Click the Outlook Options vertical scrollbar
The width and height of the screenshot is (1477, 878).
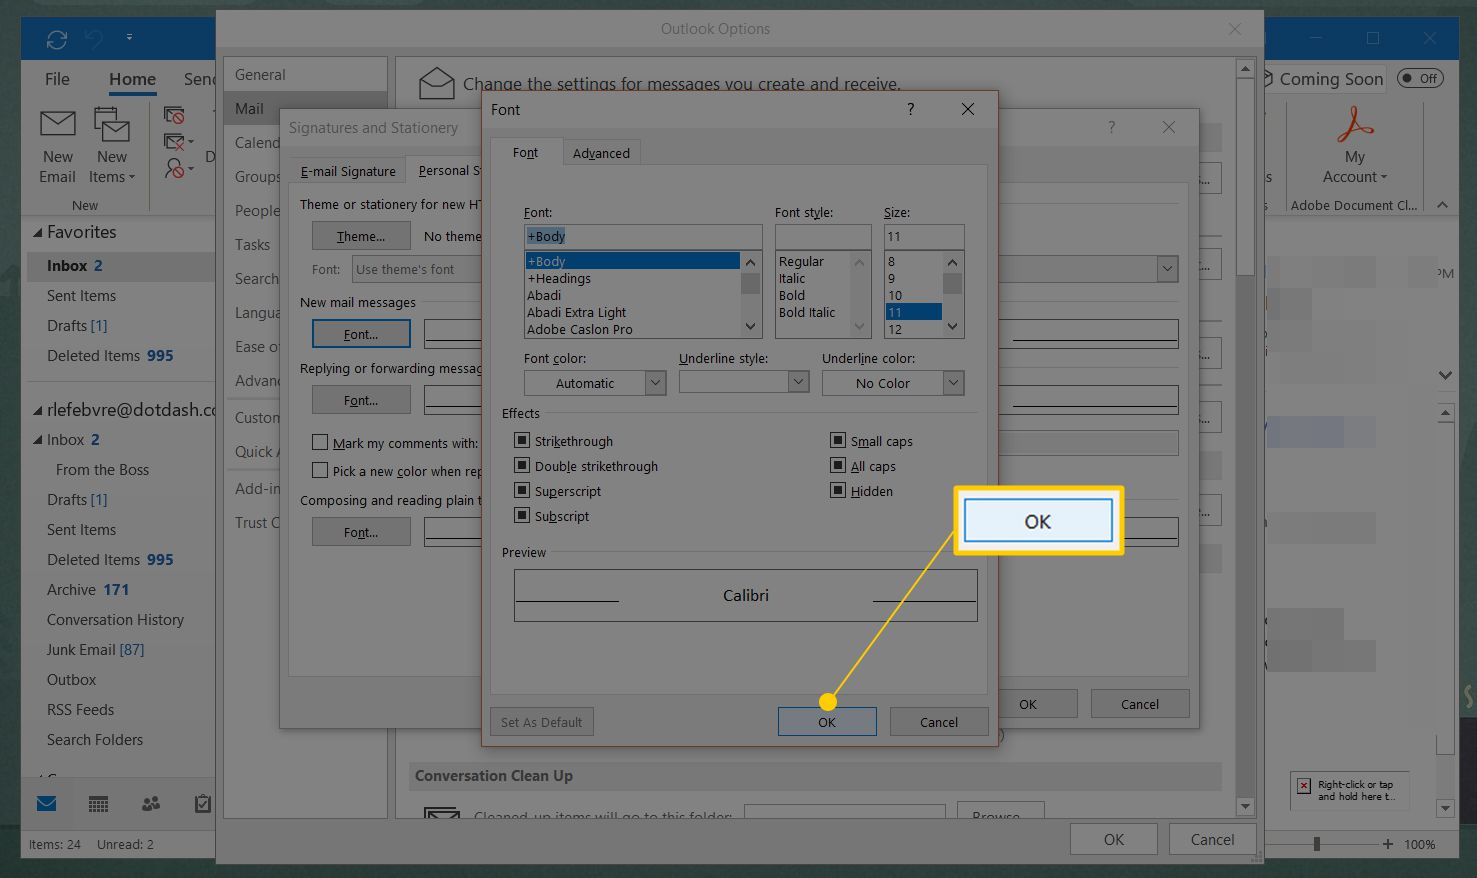coord(1245,437)
